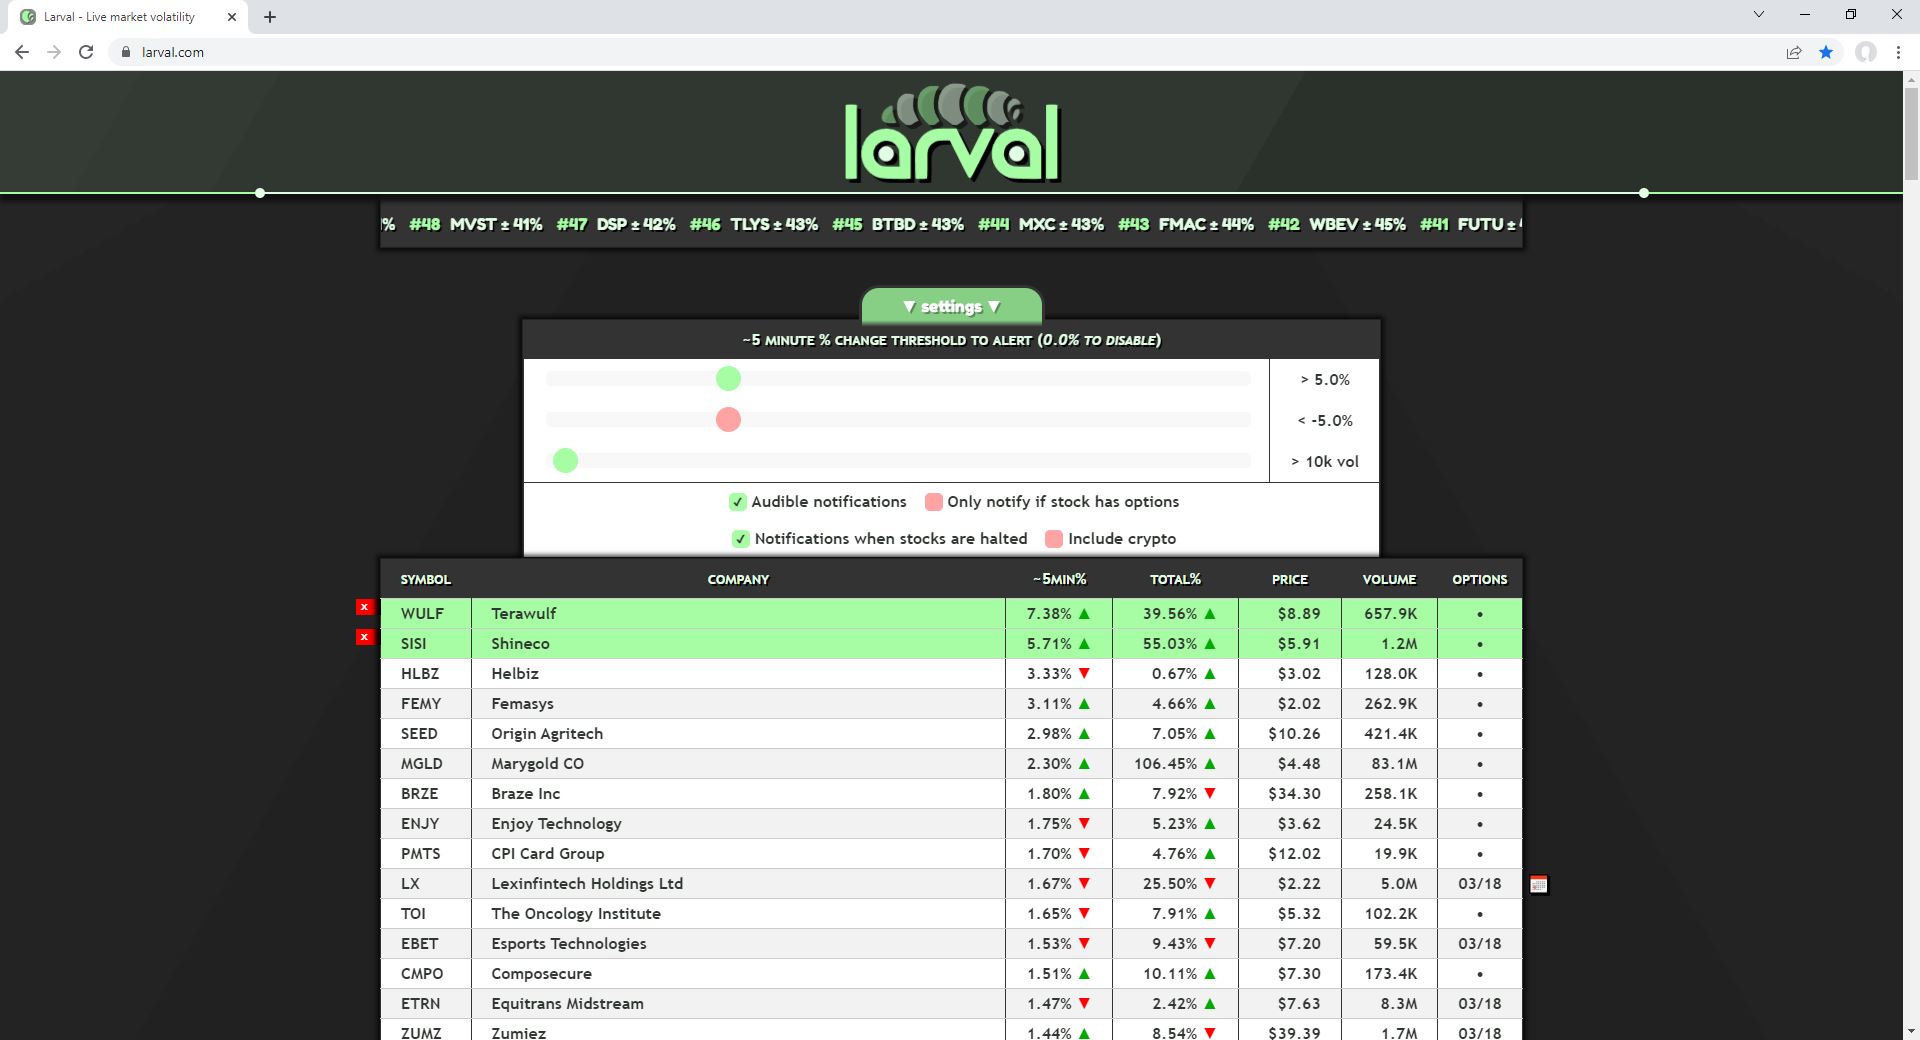
Task: Click the CMPO volume 173.4K
Action: [1390, 974]
